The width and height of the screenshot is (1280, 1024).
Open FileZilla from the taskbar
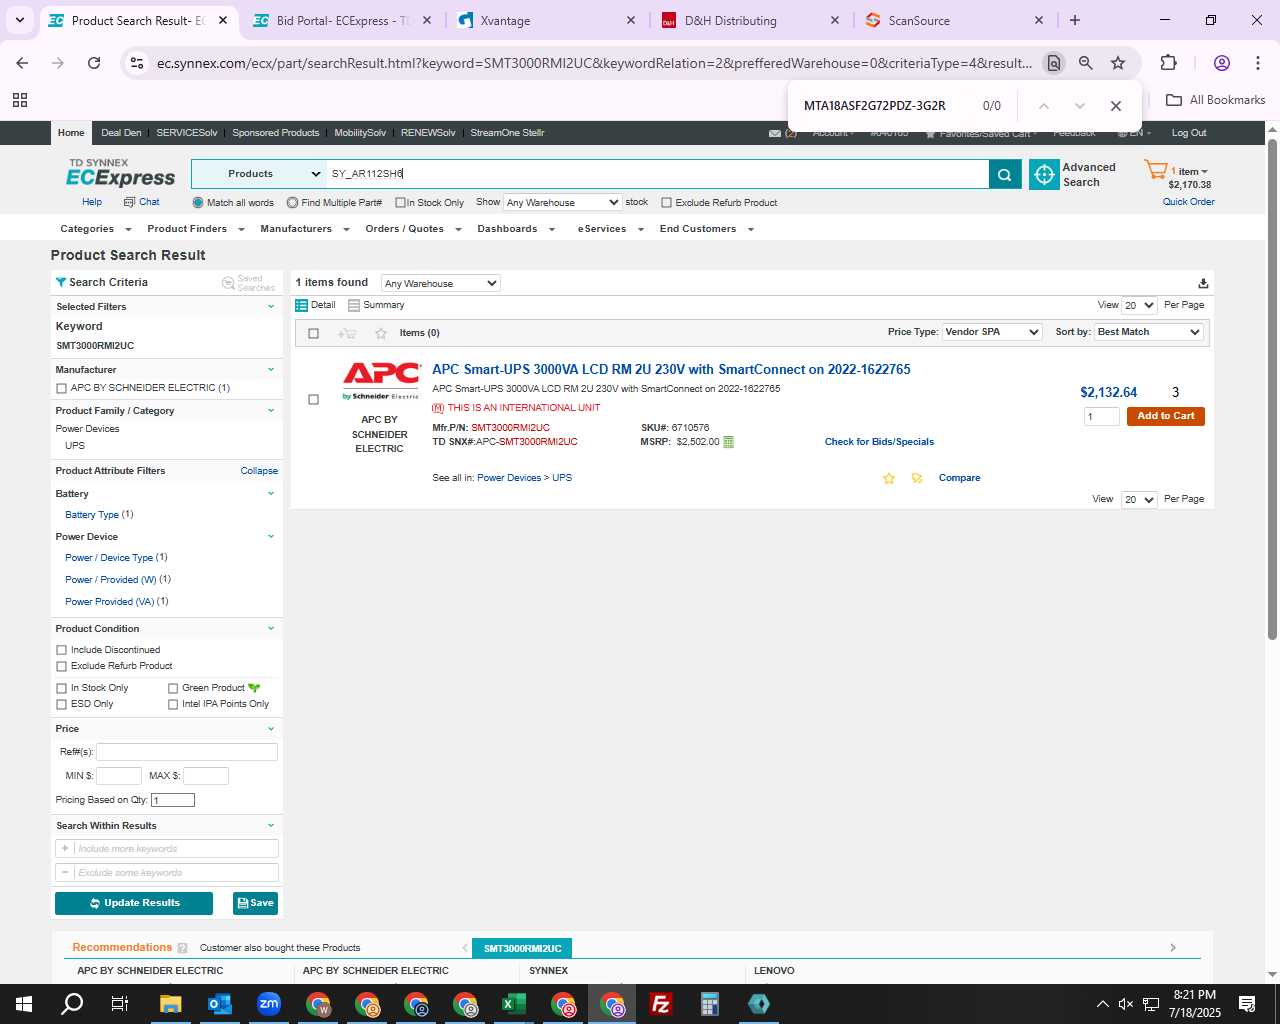pos(660,1004)
